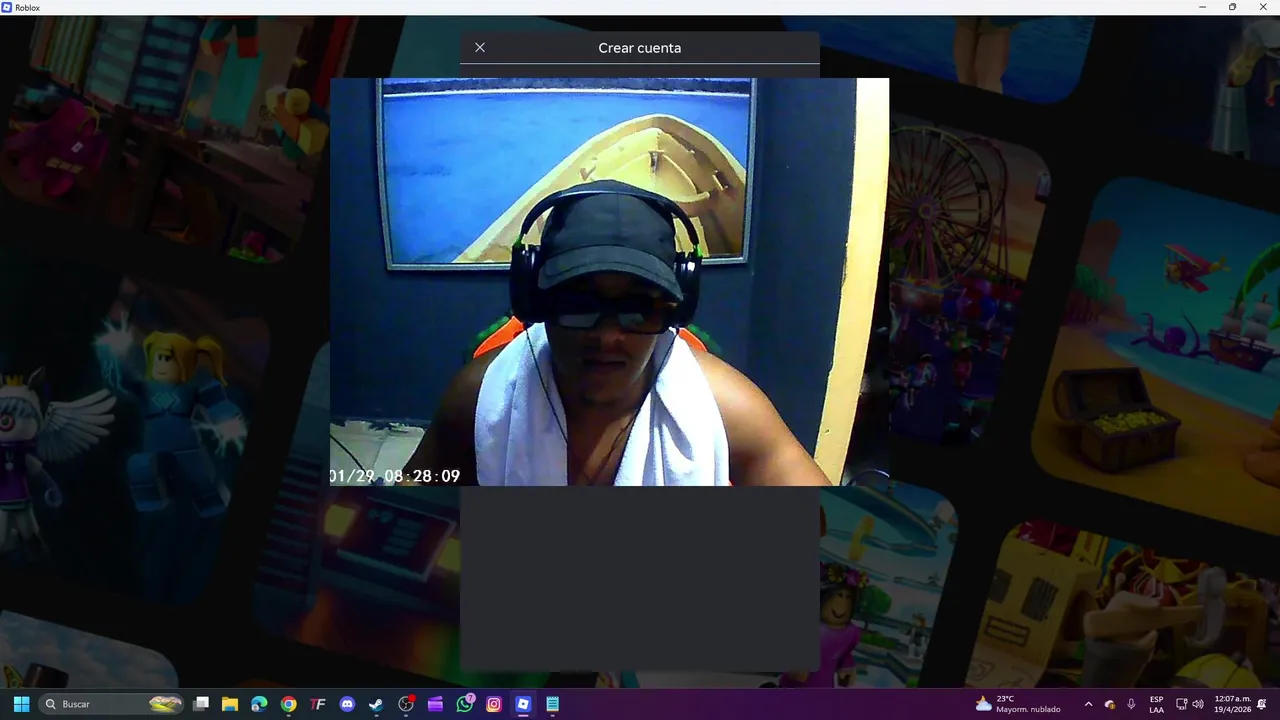Close the Crear cuenta dialog with X
This screenshot has width=1280, height=720.
coord(480,47)
